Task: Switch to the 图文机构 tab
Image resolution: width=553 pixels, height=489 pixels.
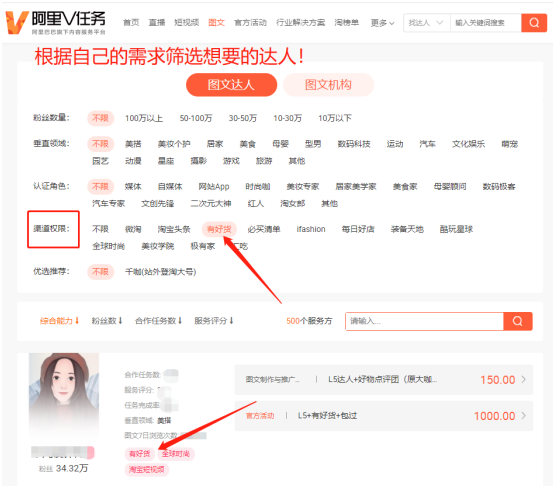Action: [328, 85]
